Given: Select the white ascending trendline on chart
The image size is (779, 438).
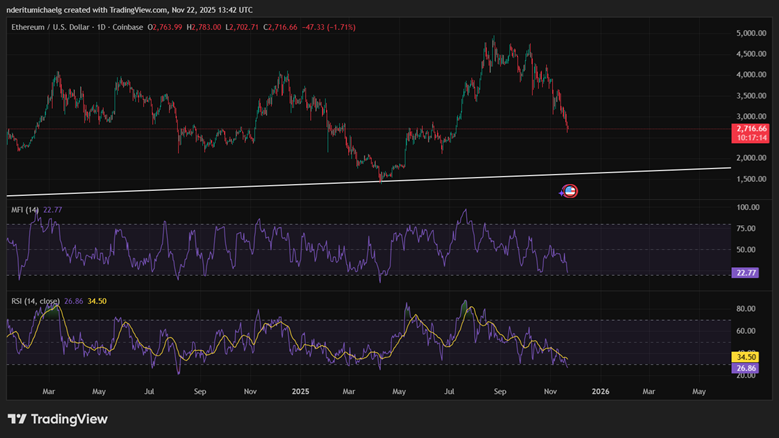Looking at the screenshot, I should (300, 185).
